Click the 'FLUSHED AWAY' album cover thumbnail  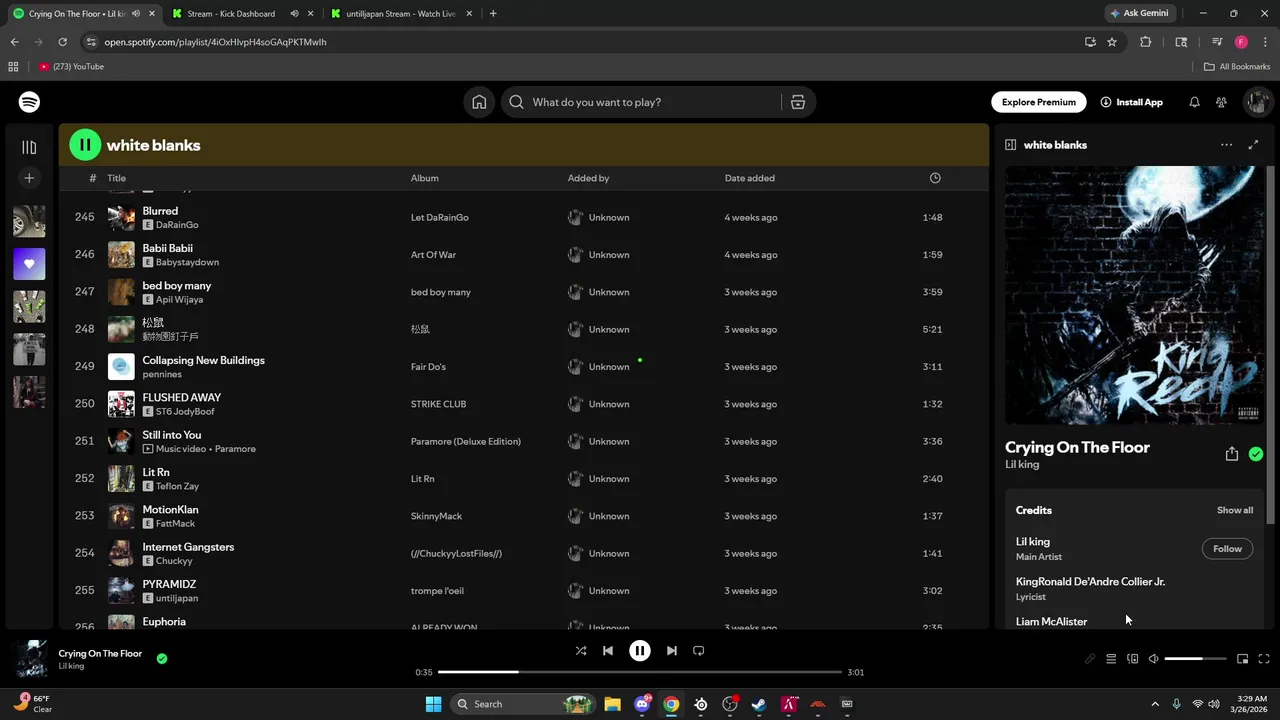pyautogui.click(x=121, y=404)
